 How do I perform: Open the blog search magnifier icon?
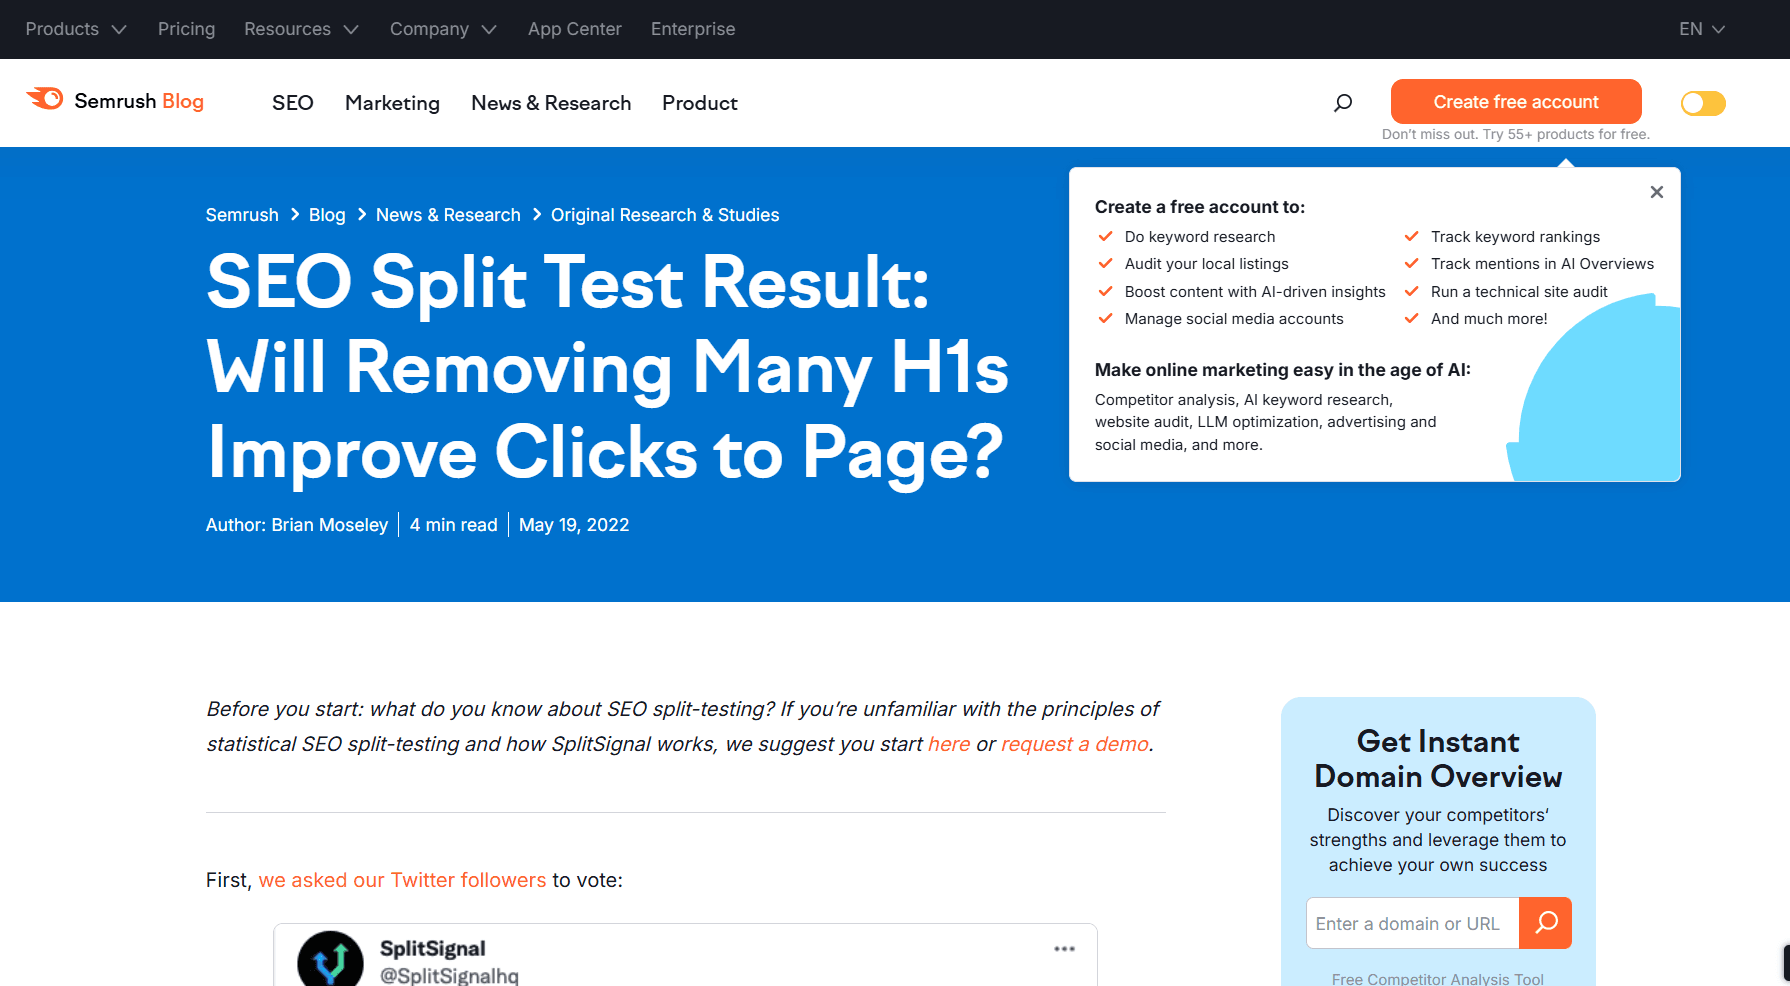(x=1343, y=102)
